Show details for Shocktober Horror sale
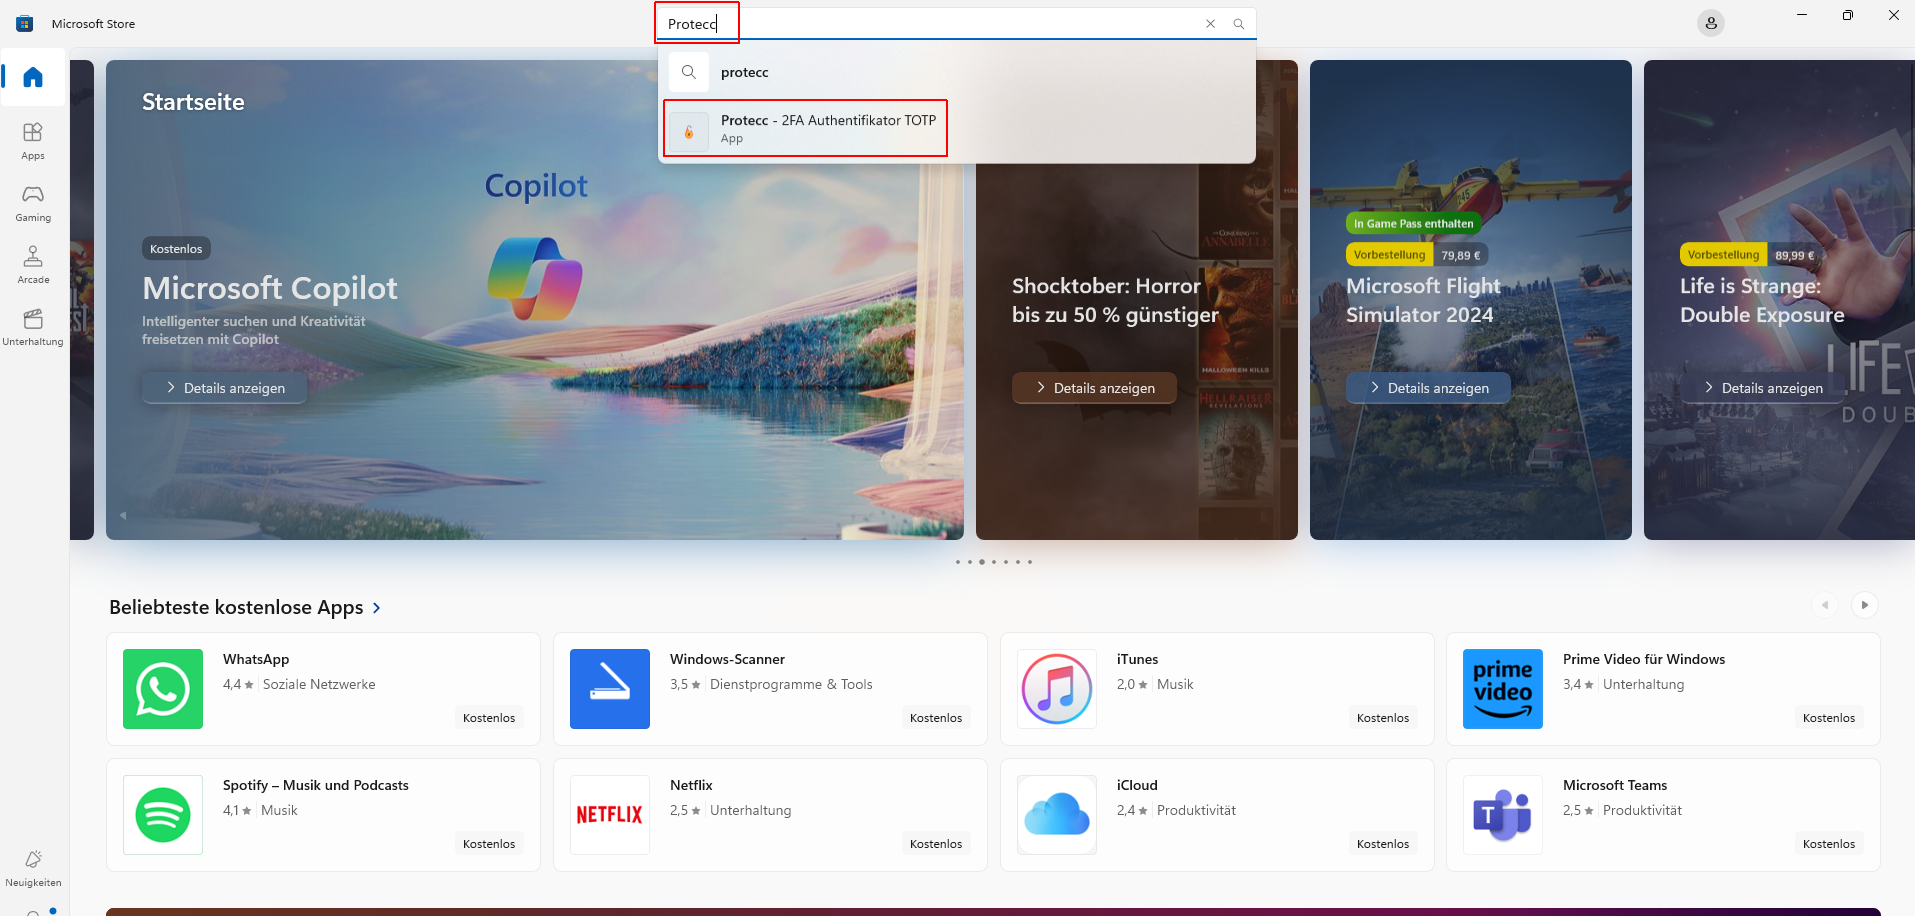This screenshot has height=916, width=1915. 1095,388
